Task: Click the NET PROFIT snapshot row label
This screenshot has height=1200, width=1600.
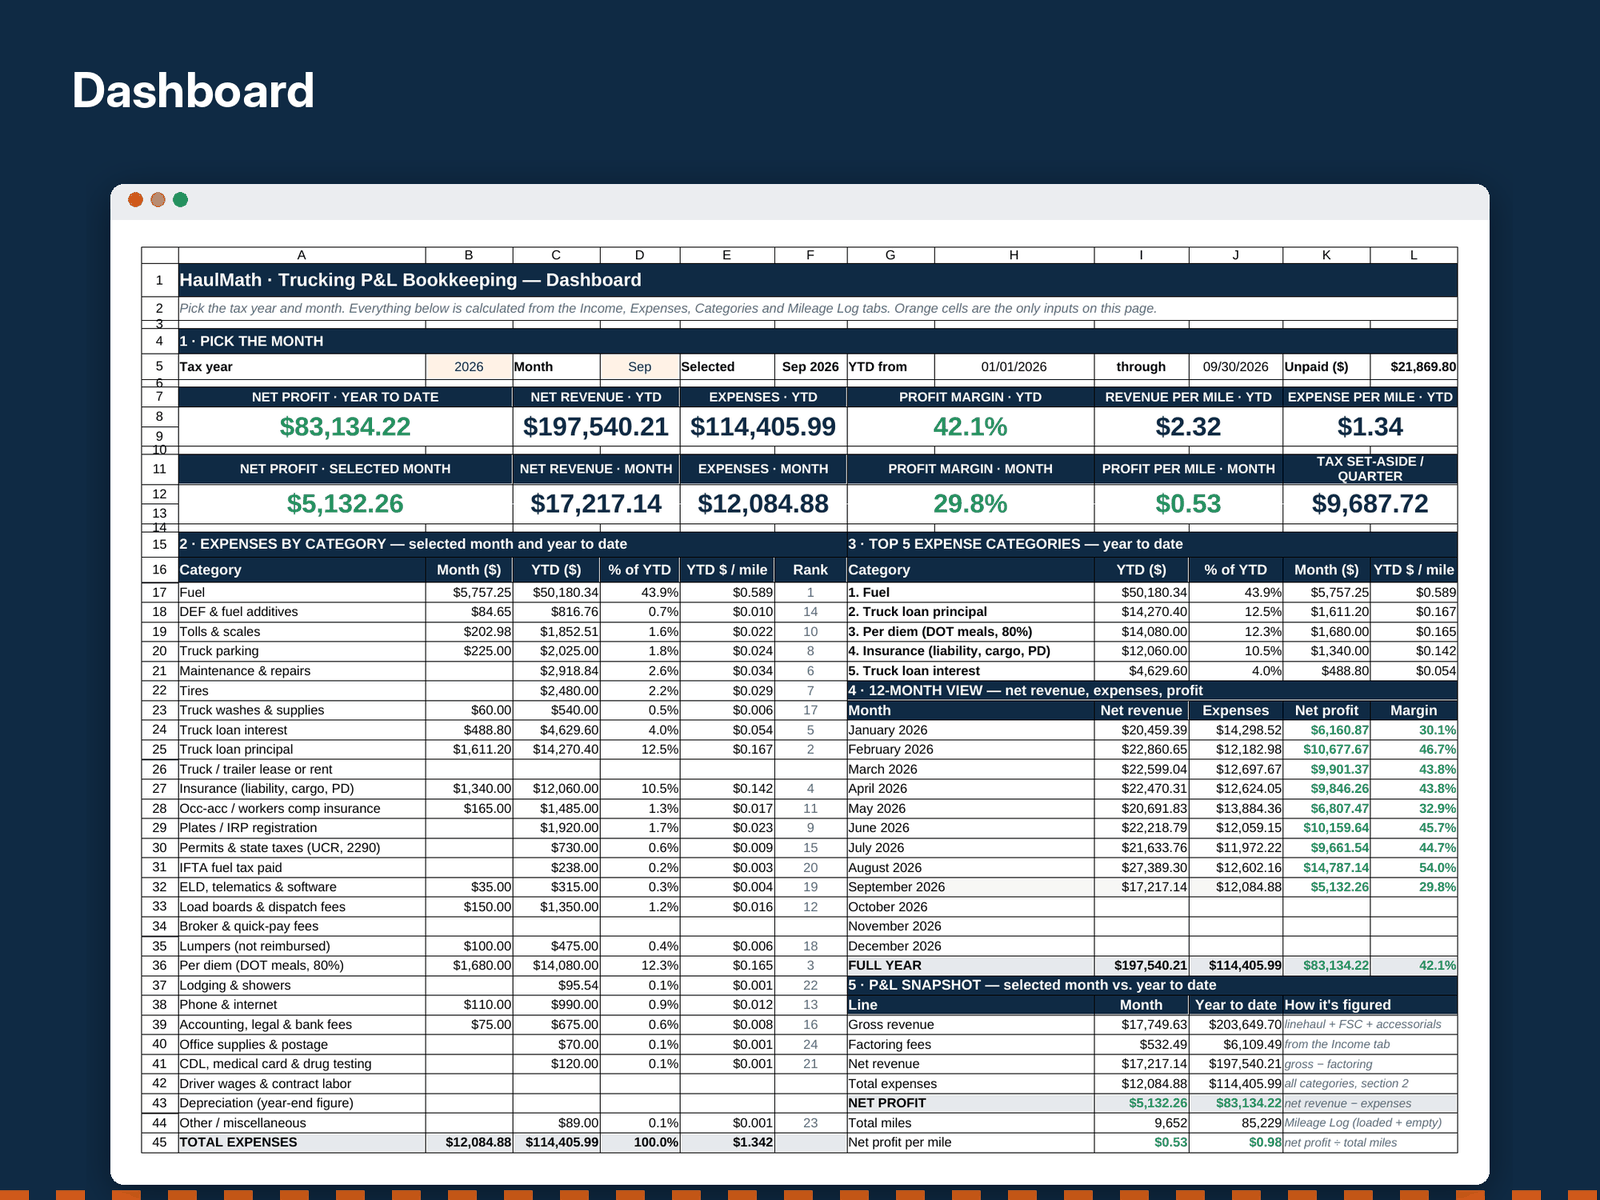Action: pyautogui.click(x=970, y=1103)
